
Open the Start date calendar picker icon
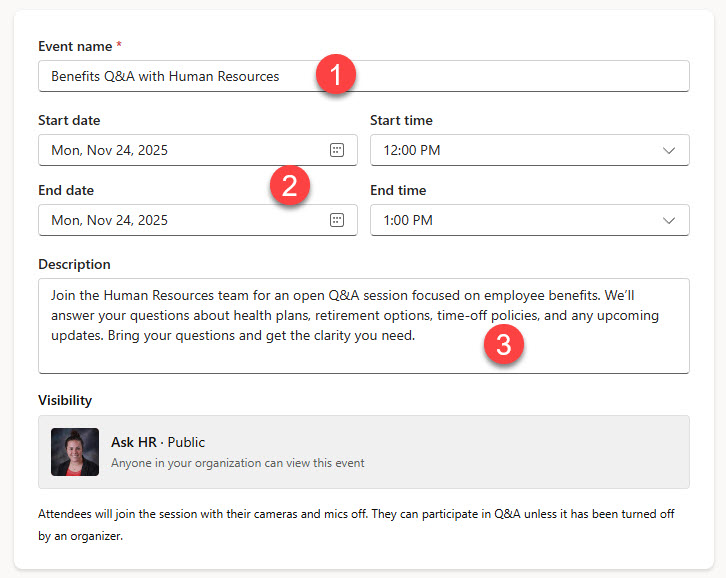[337, 150]
